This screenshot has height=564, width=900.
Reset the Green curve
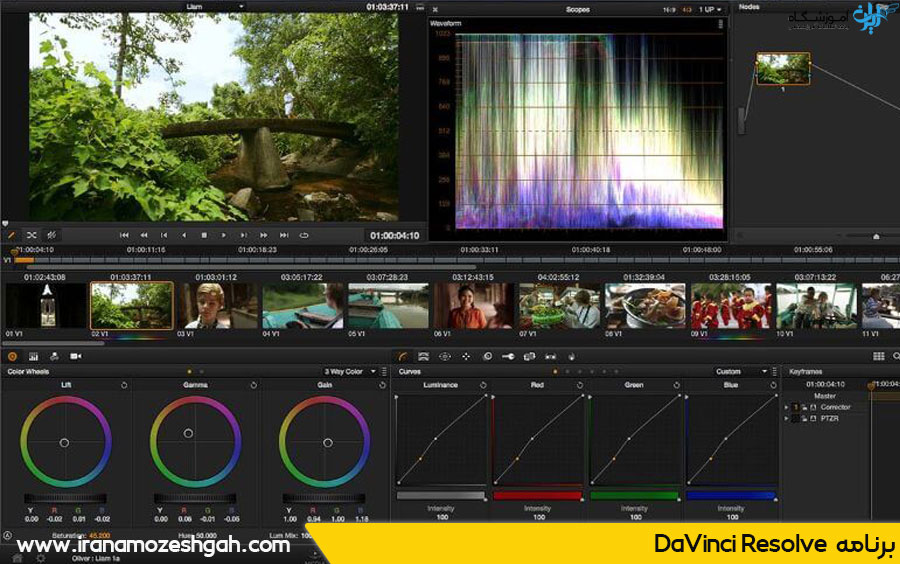click(676, 385)
